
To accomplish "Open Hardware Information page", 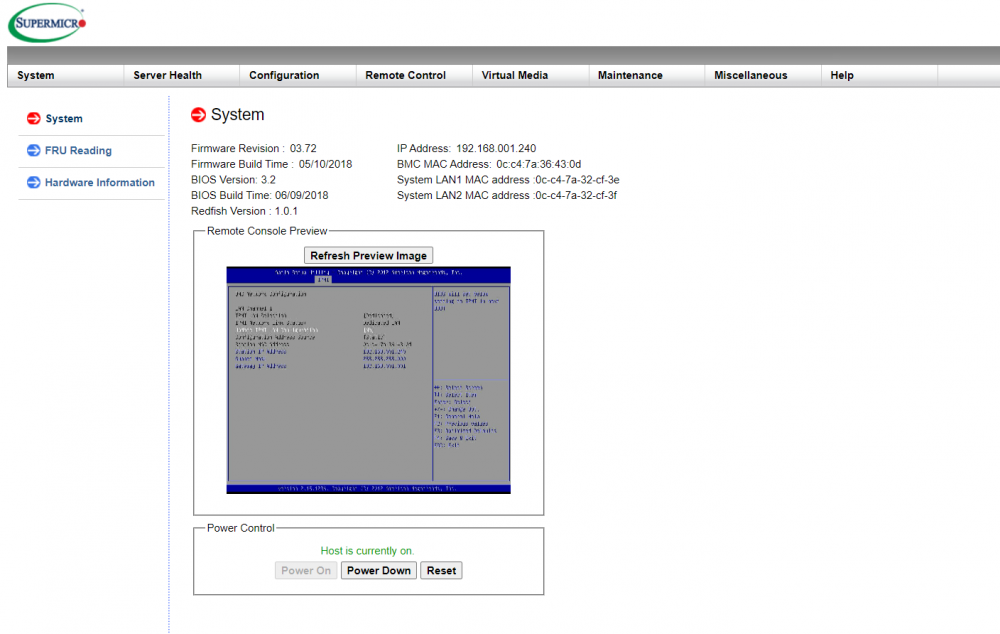I will coord(99,182).
